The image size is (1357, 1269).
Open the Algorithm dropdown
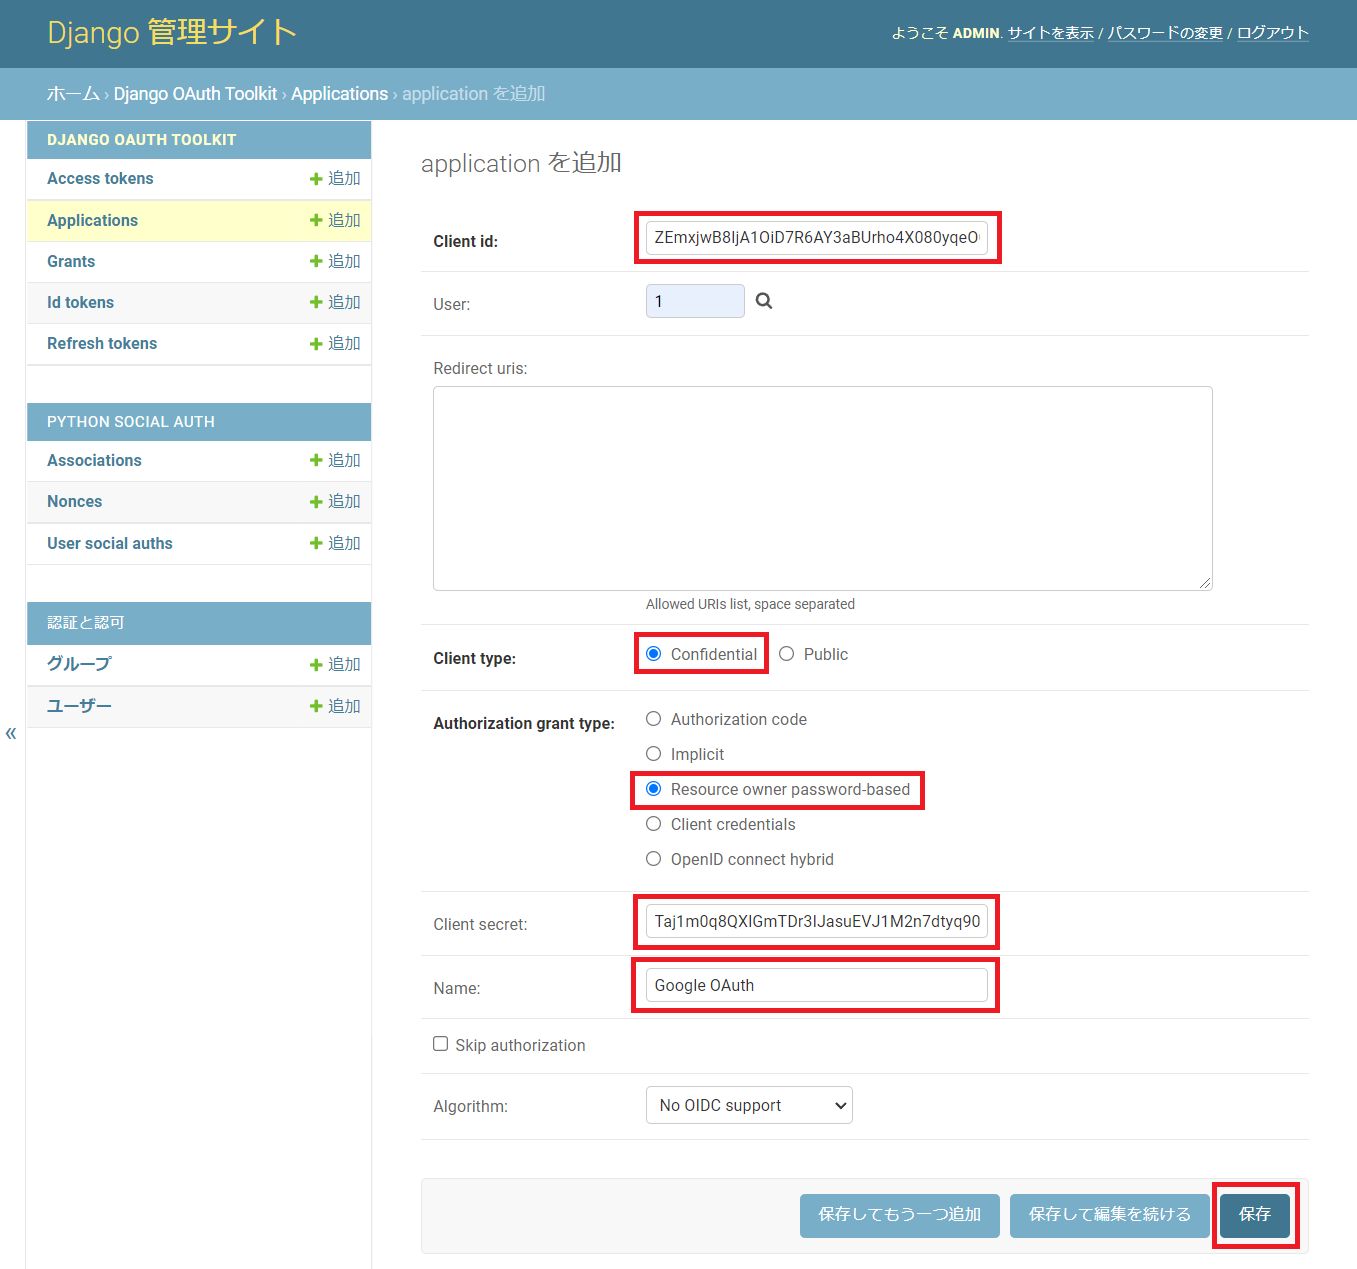748,1105
